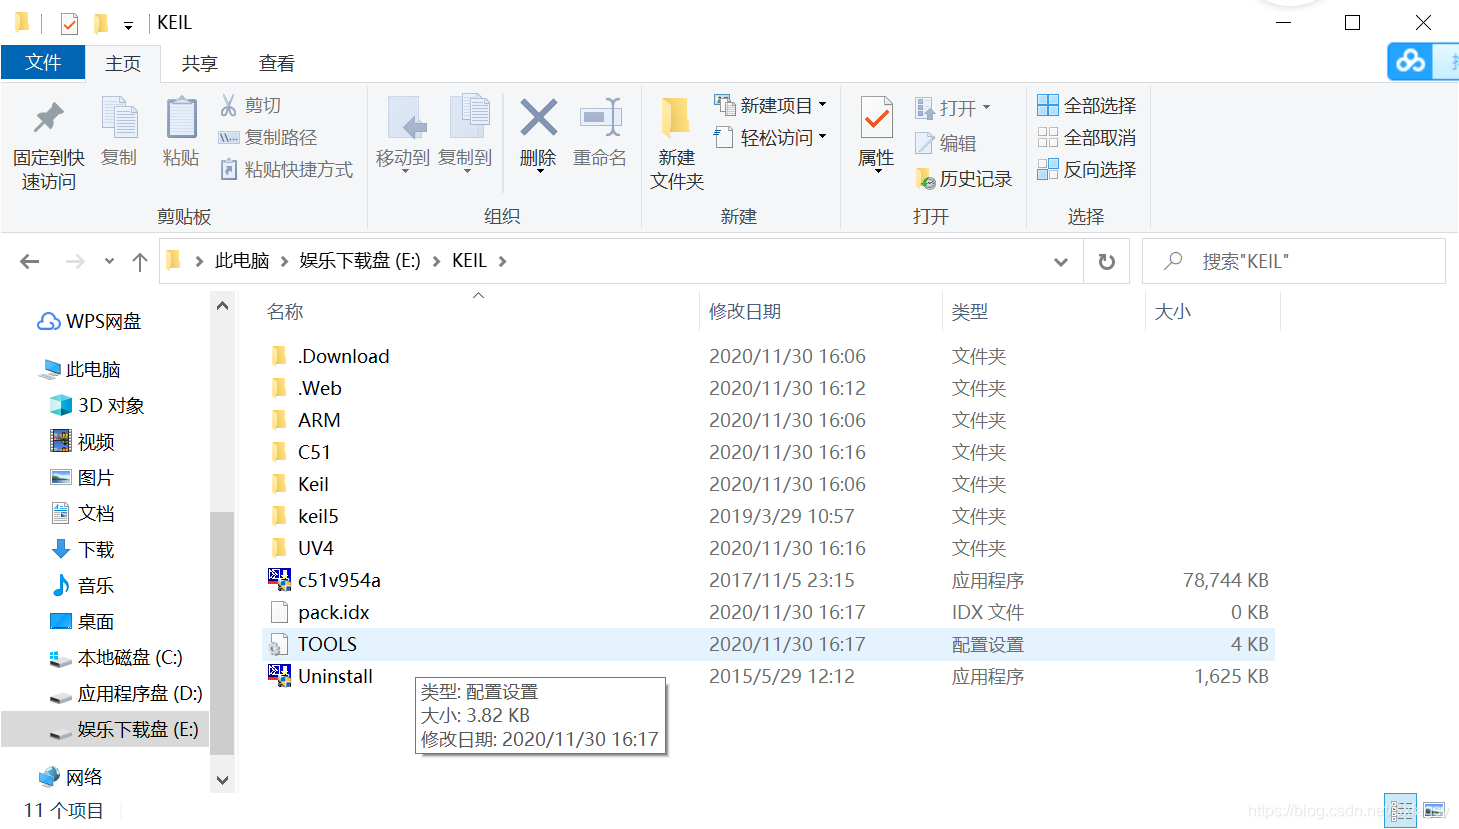Open 本地磁盘 (C:) in the sidebar
Viewport: 1459px width, 829px height.
[x=117, y=657]
